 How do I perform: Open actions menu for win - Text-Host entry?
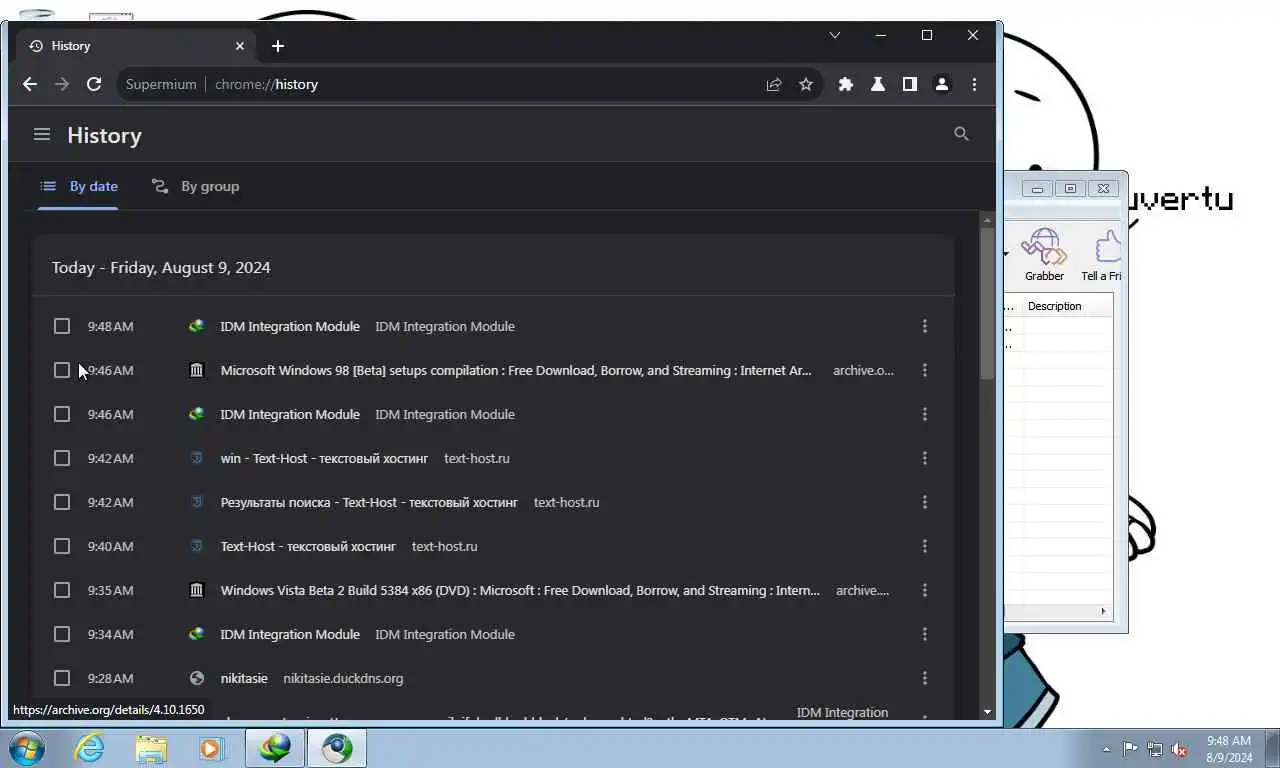tap(925, 458)
